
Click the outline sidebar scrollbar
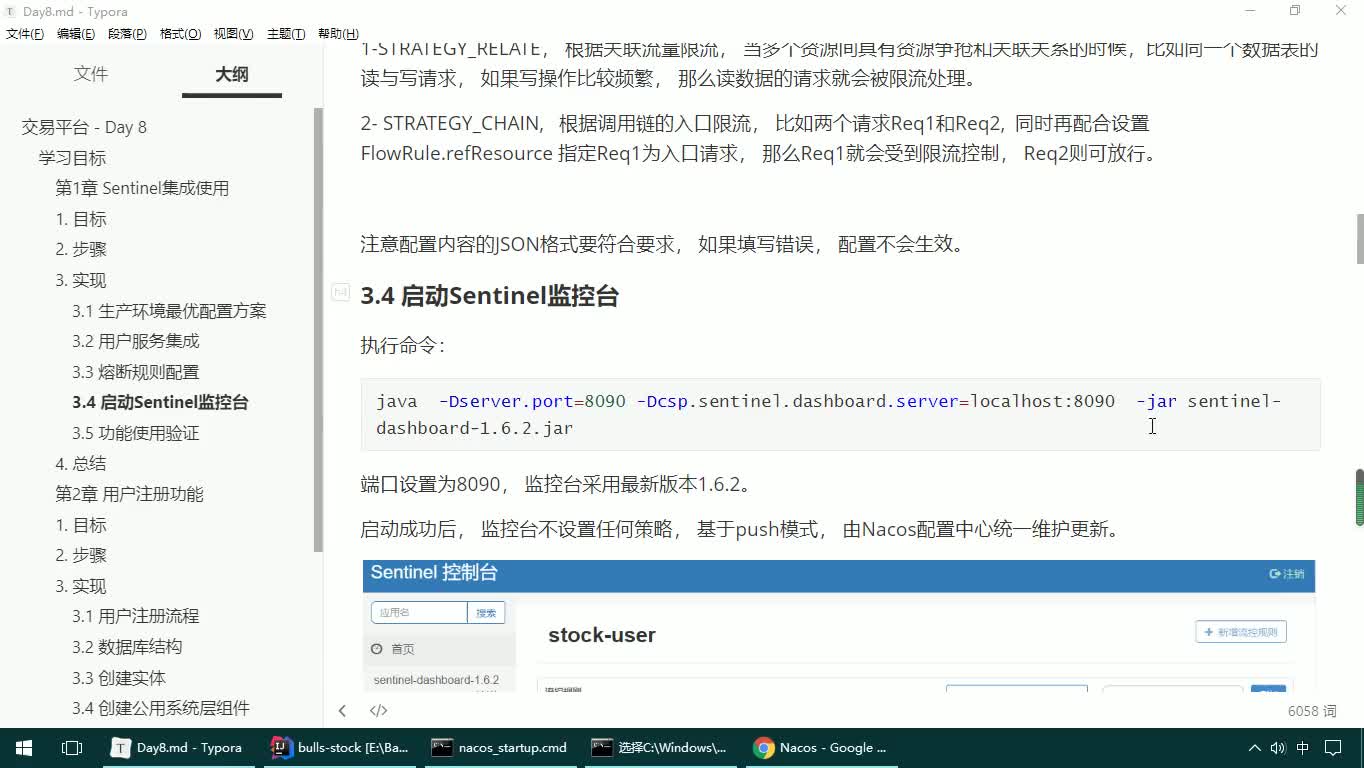pyautogui.click(x=318, y=330)
